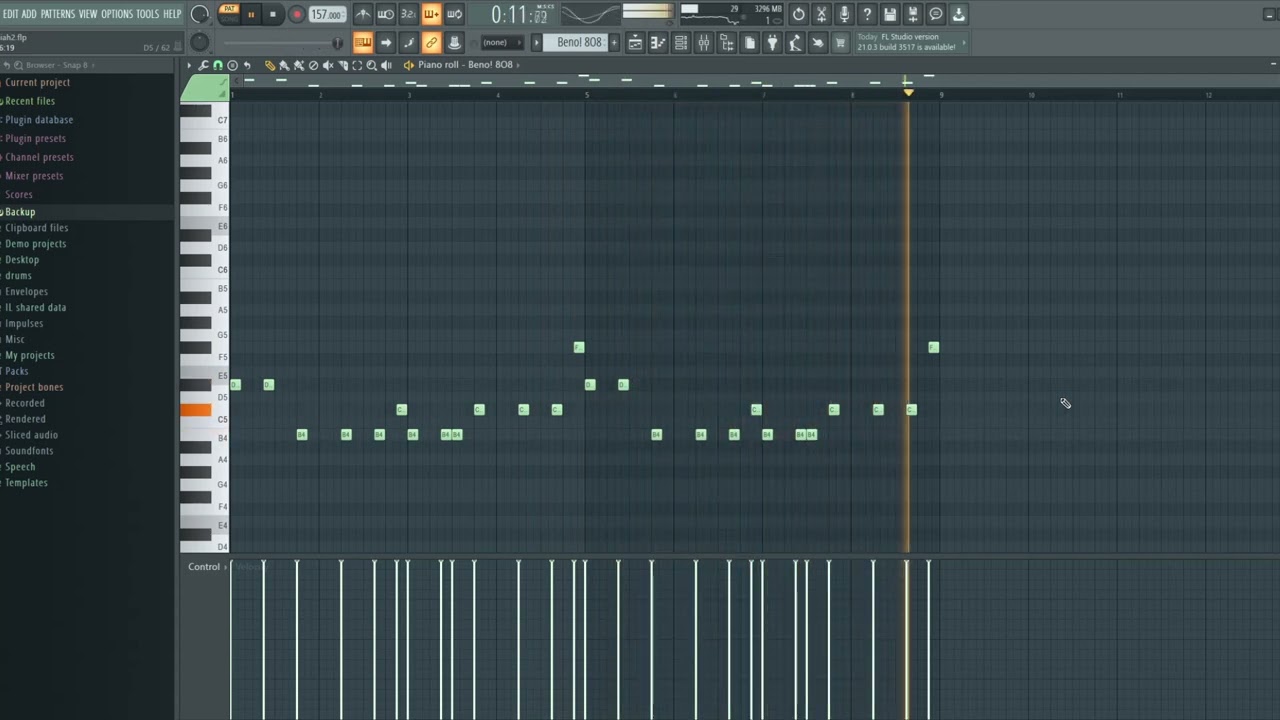
Task: Toggle piano roll magnet snap button
Action: coord(218,65)
